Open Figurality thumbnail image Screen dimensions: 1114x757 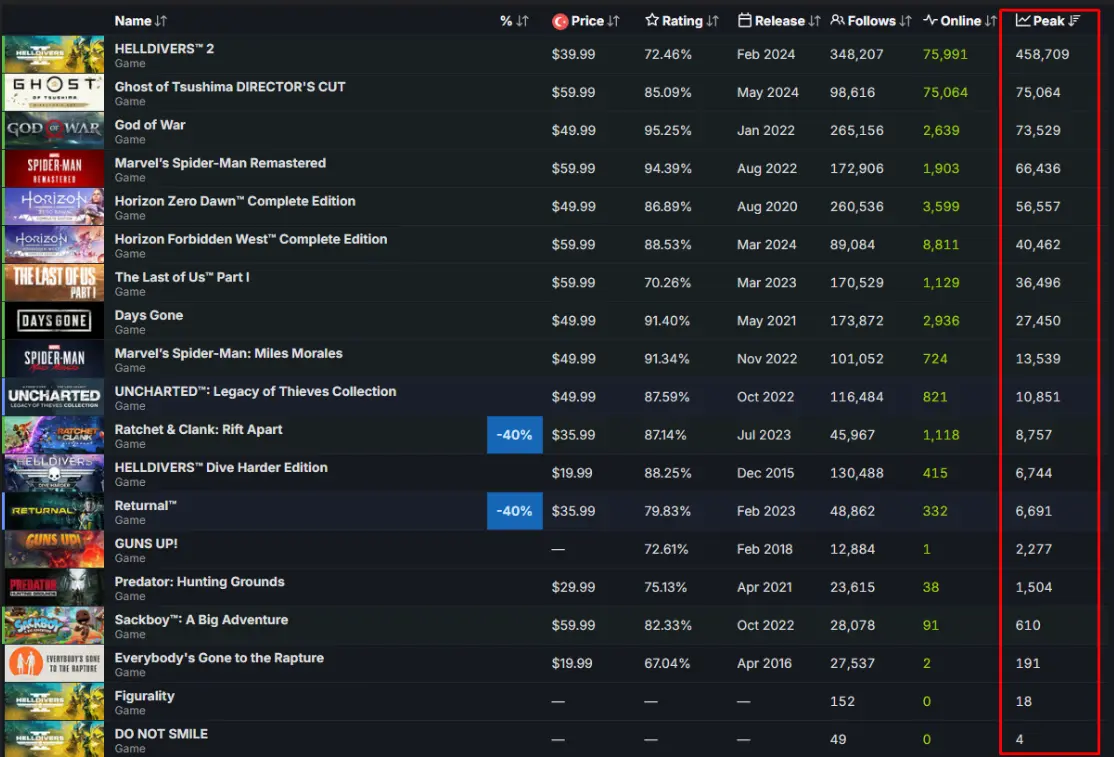coord(54,701)
